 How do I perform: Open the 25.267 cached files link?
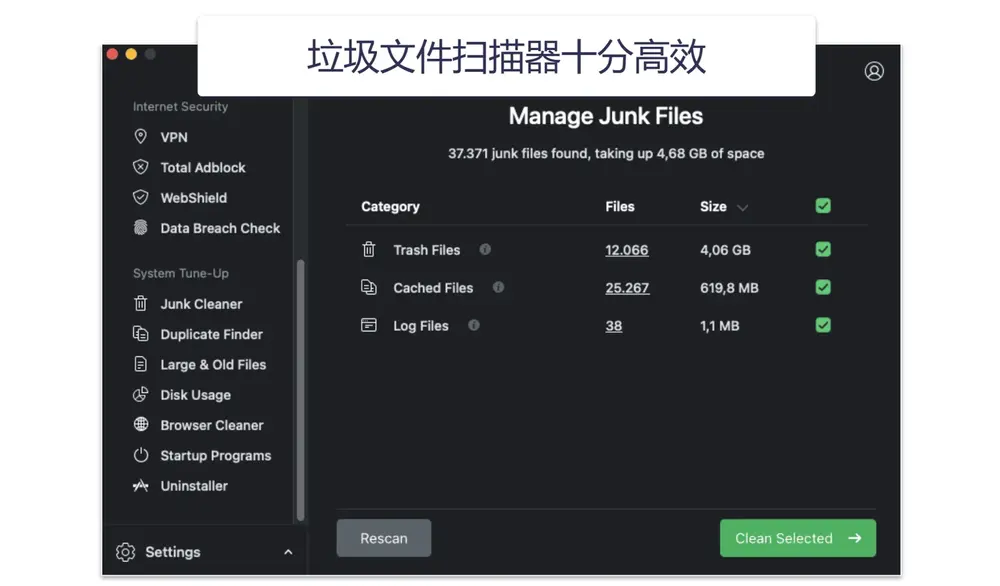coord(627,288)
